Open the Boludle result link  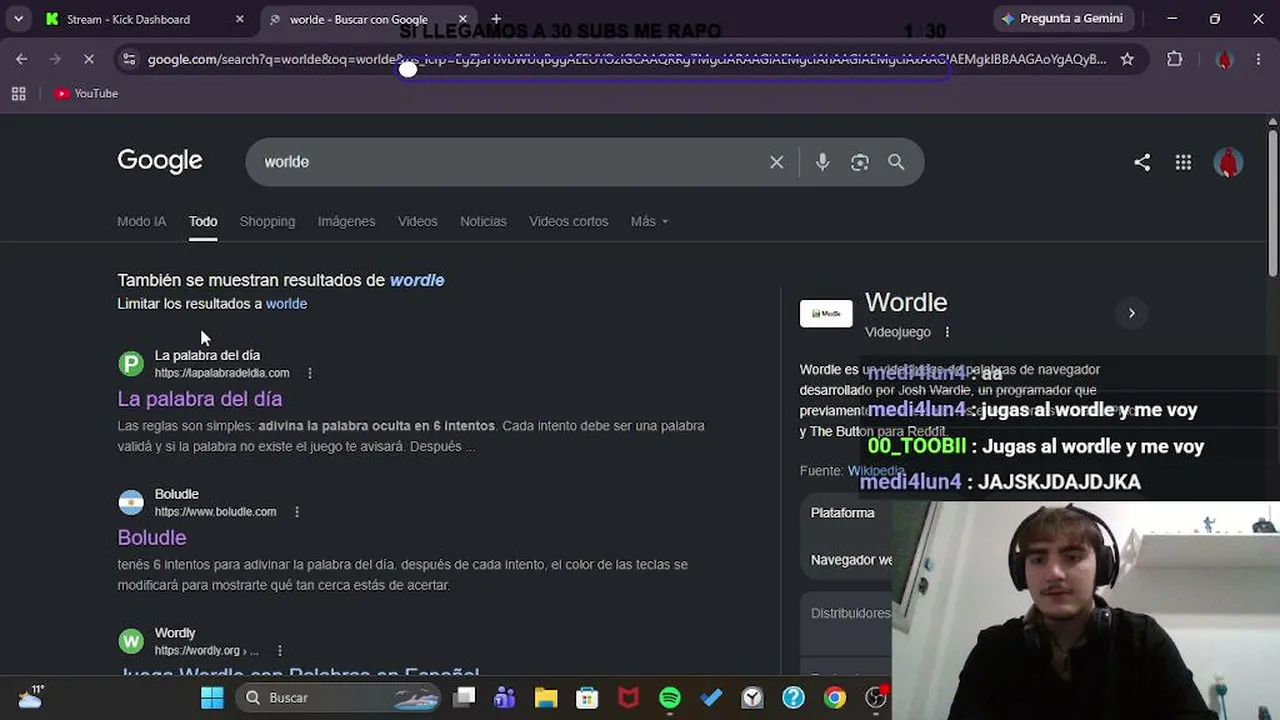click(152, 538)
